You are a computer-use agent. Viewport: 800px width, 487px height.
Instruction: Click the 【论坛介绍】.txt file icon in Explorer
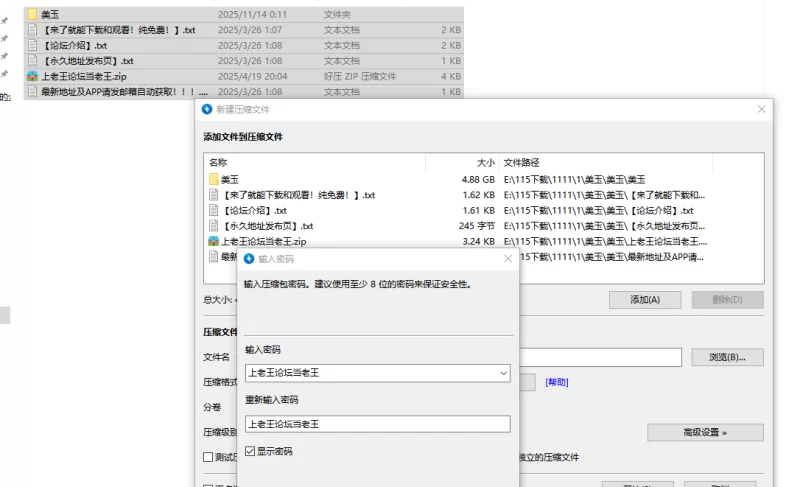click(x=33, y=45)
